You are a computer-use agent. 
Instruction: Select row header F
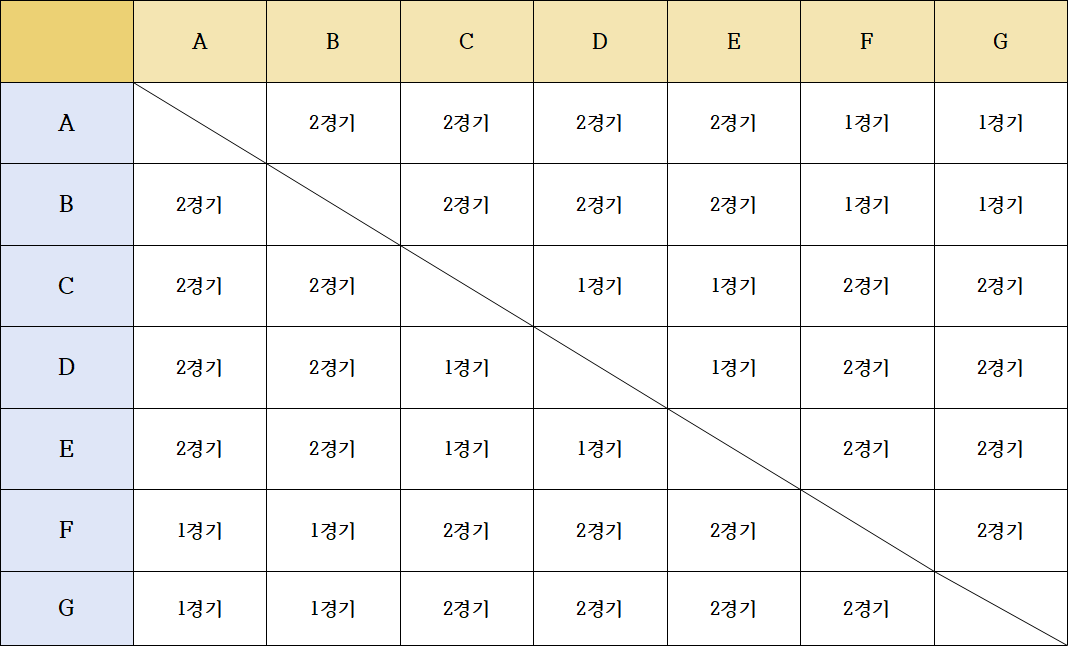(x=67, y=530)
